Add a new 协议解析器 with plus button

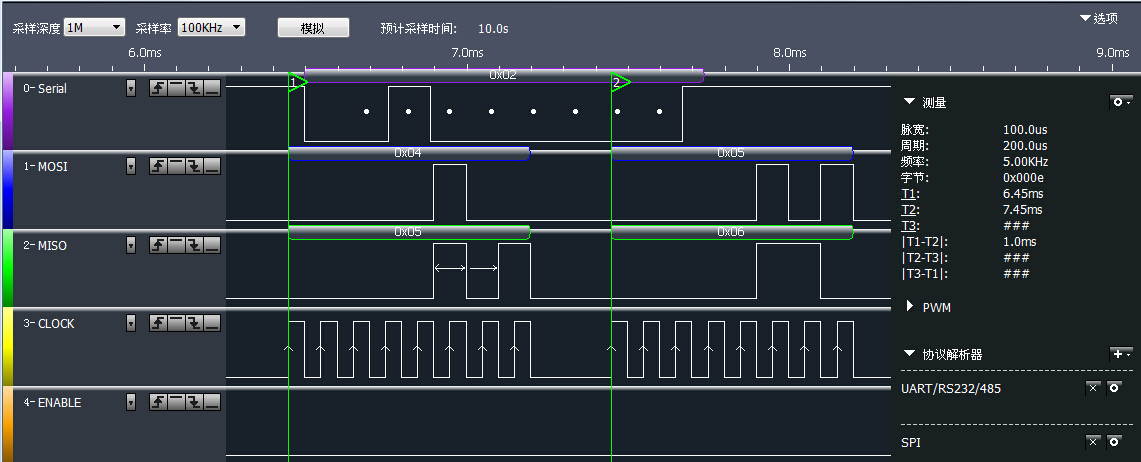coord(1121,354)
